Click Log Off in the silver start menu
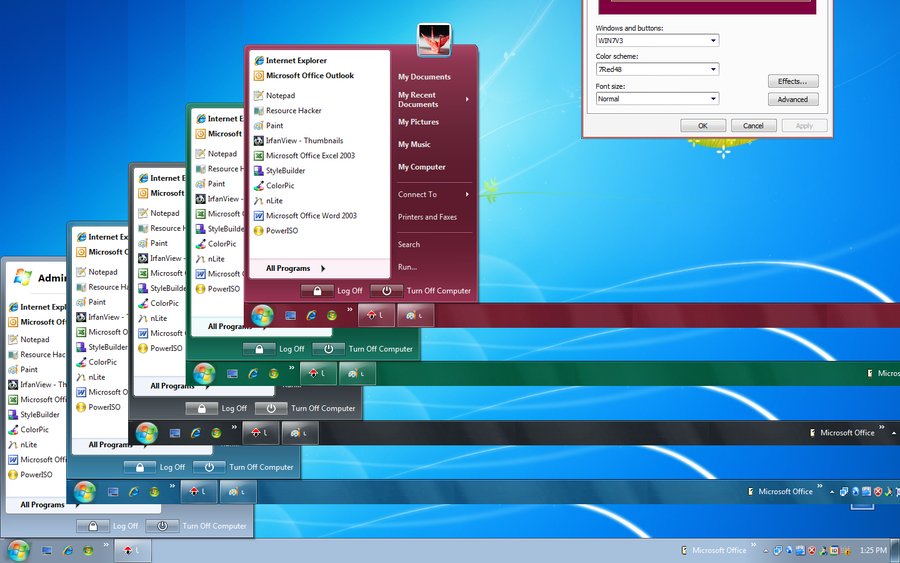 107,526
